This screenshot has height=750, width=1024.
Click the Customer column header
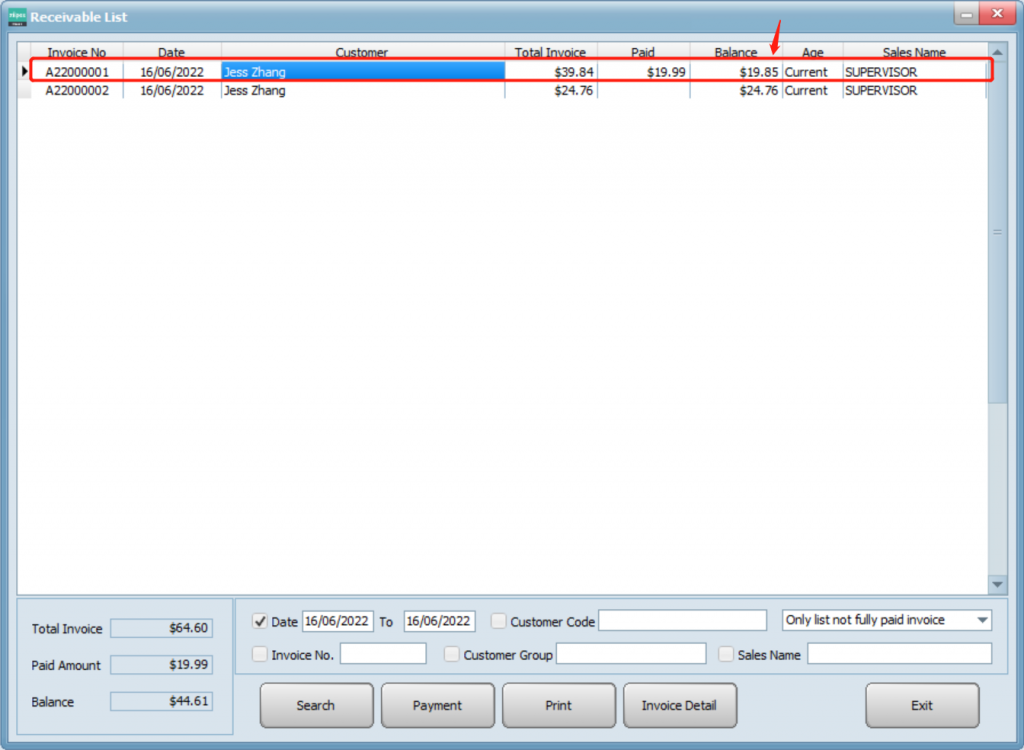point(362,52)
